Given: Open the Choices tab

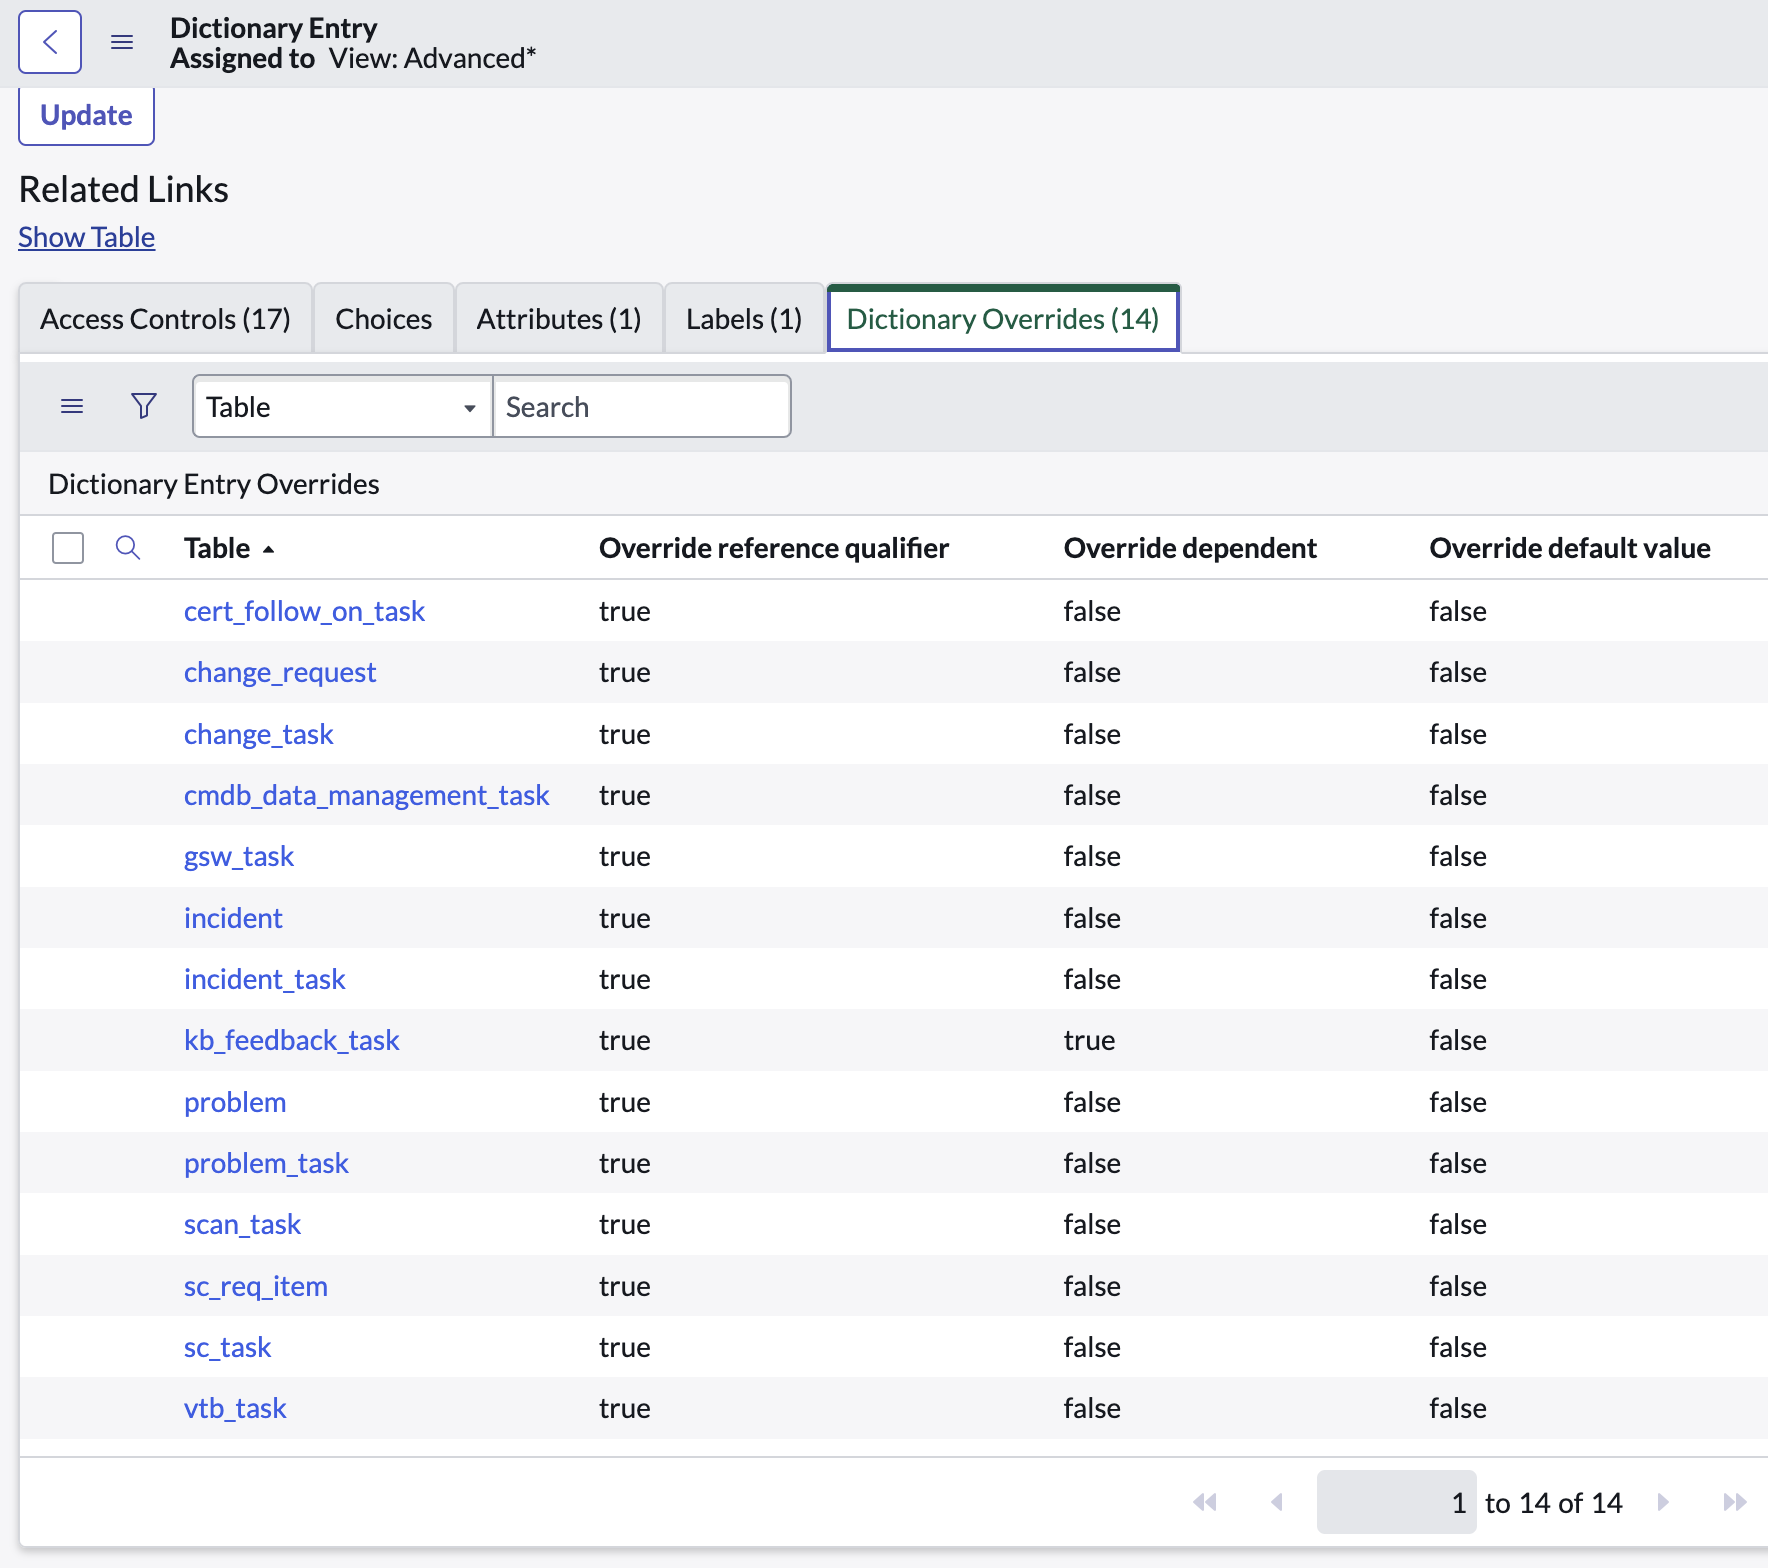Looking at the screenshot, I should 383,318.
